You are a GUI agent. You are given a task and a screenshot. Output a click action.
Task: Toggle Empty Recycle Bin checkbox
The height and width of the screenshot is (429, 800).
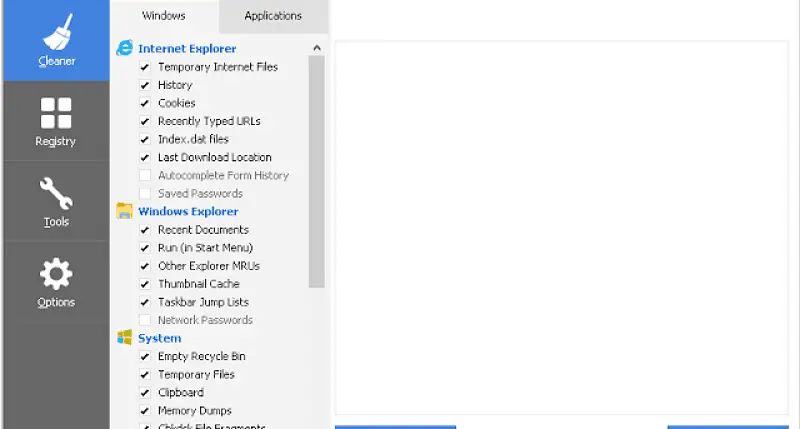click(x=145, y=356)
